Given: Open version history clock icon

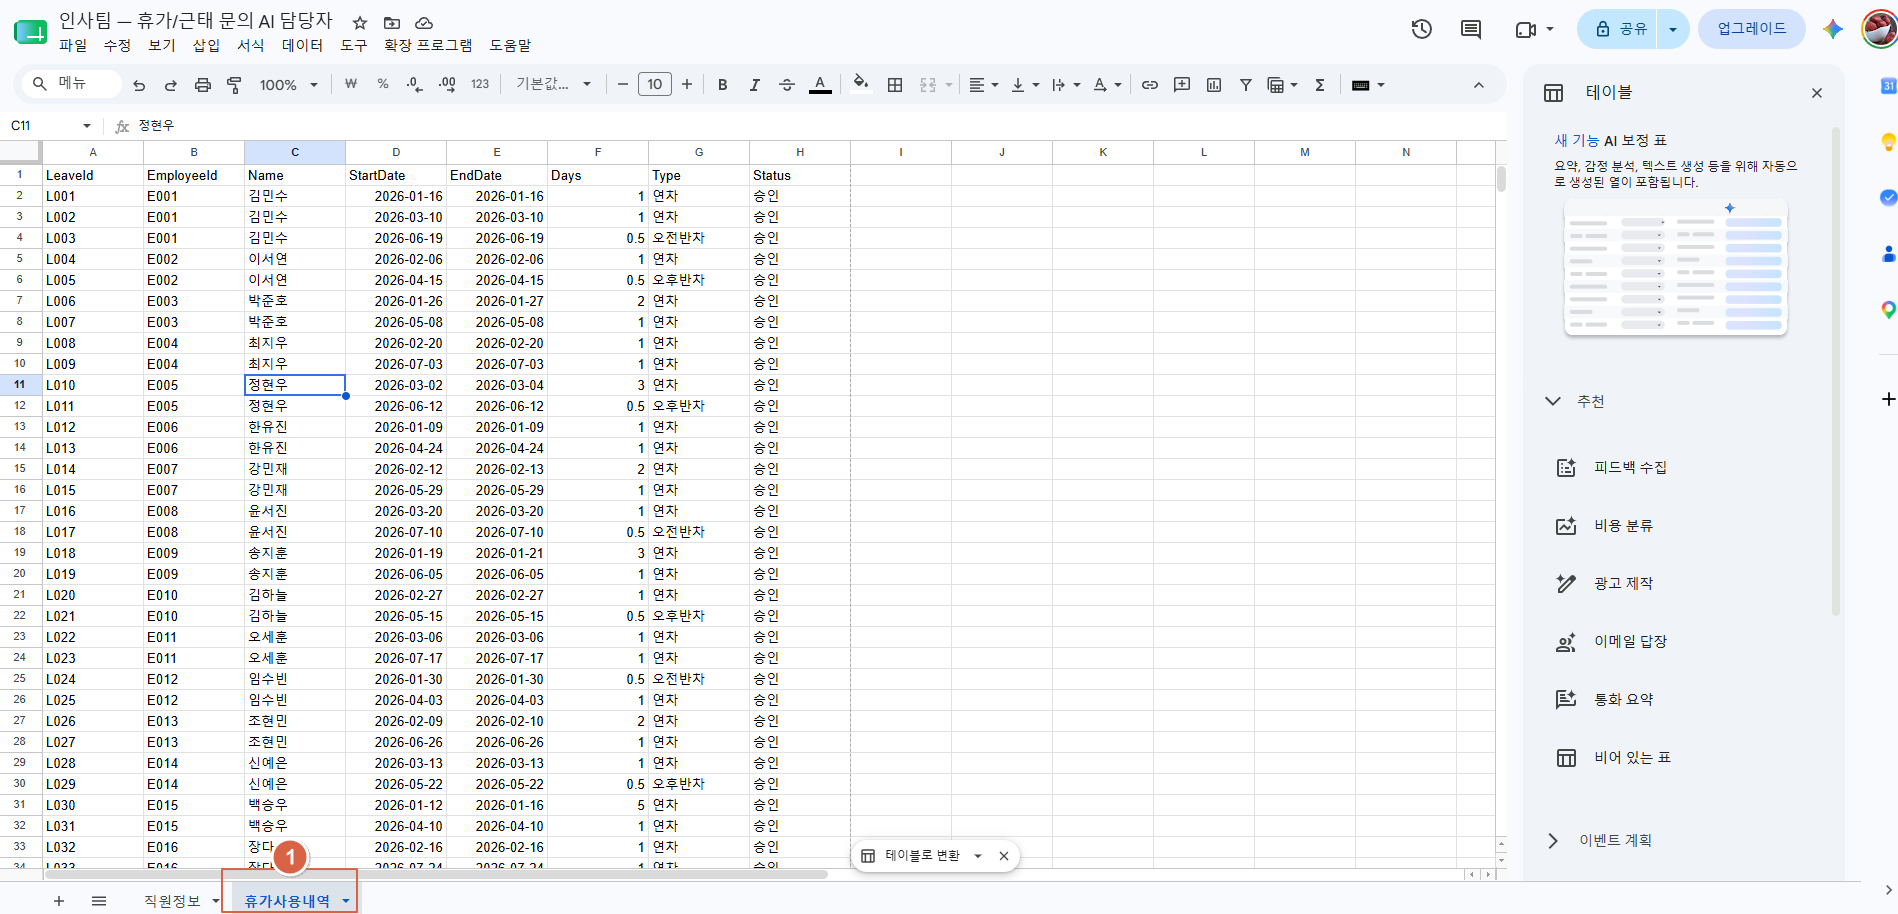Looking at the screenshot, I should coord(1421,29).
